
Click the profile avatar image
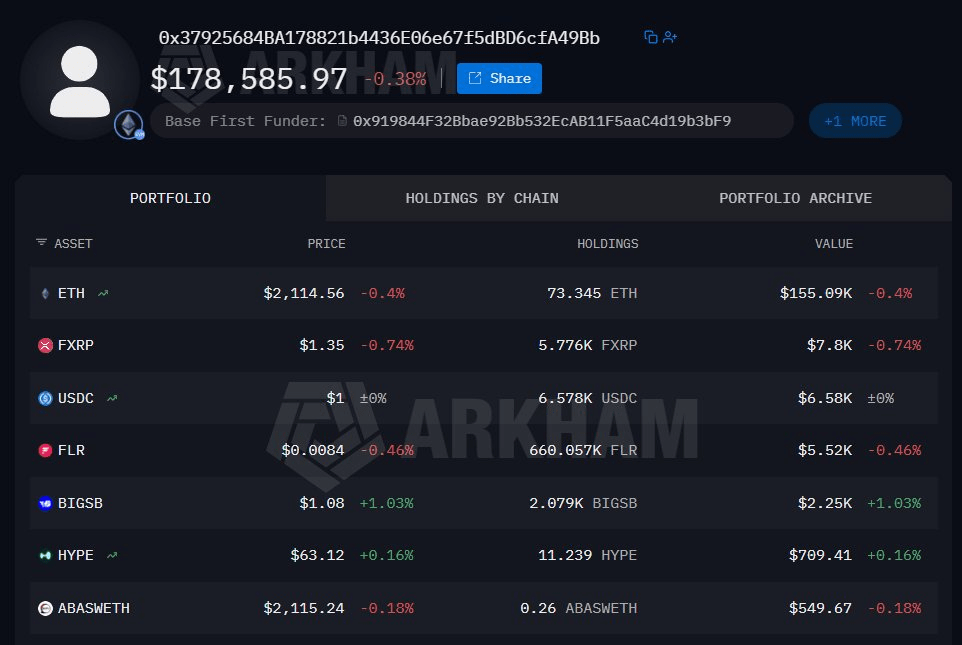tap(80, 80)
